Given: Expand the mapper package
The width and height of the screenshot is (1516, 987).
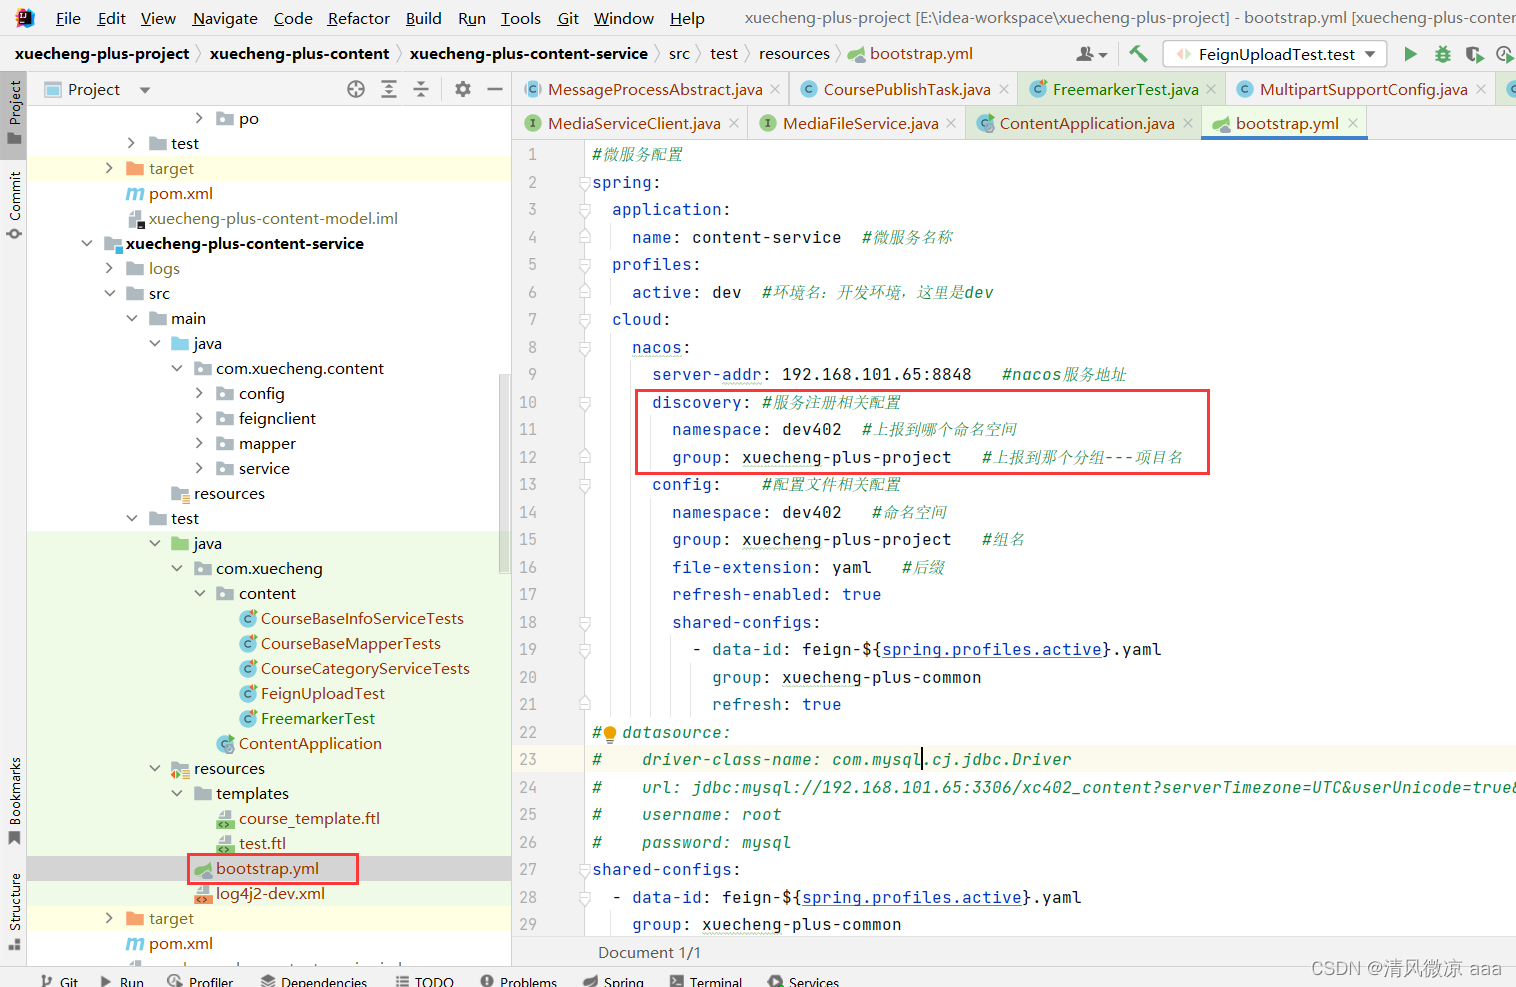Looking at the screenshot, I should (199, 443).
